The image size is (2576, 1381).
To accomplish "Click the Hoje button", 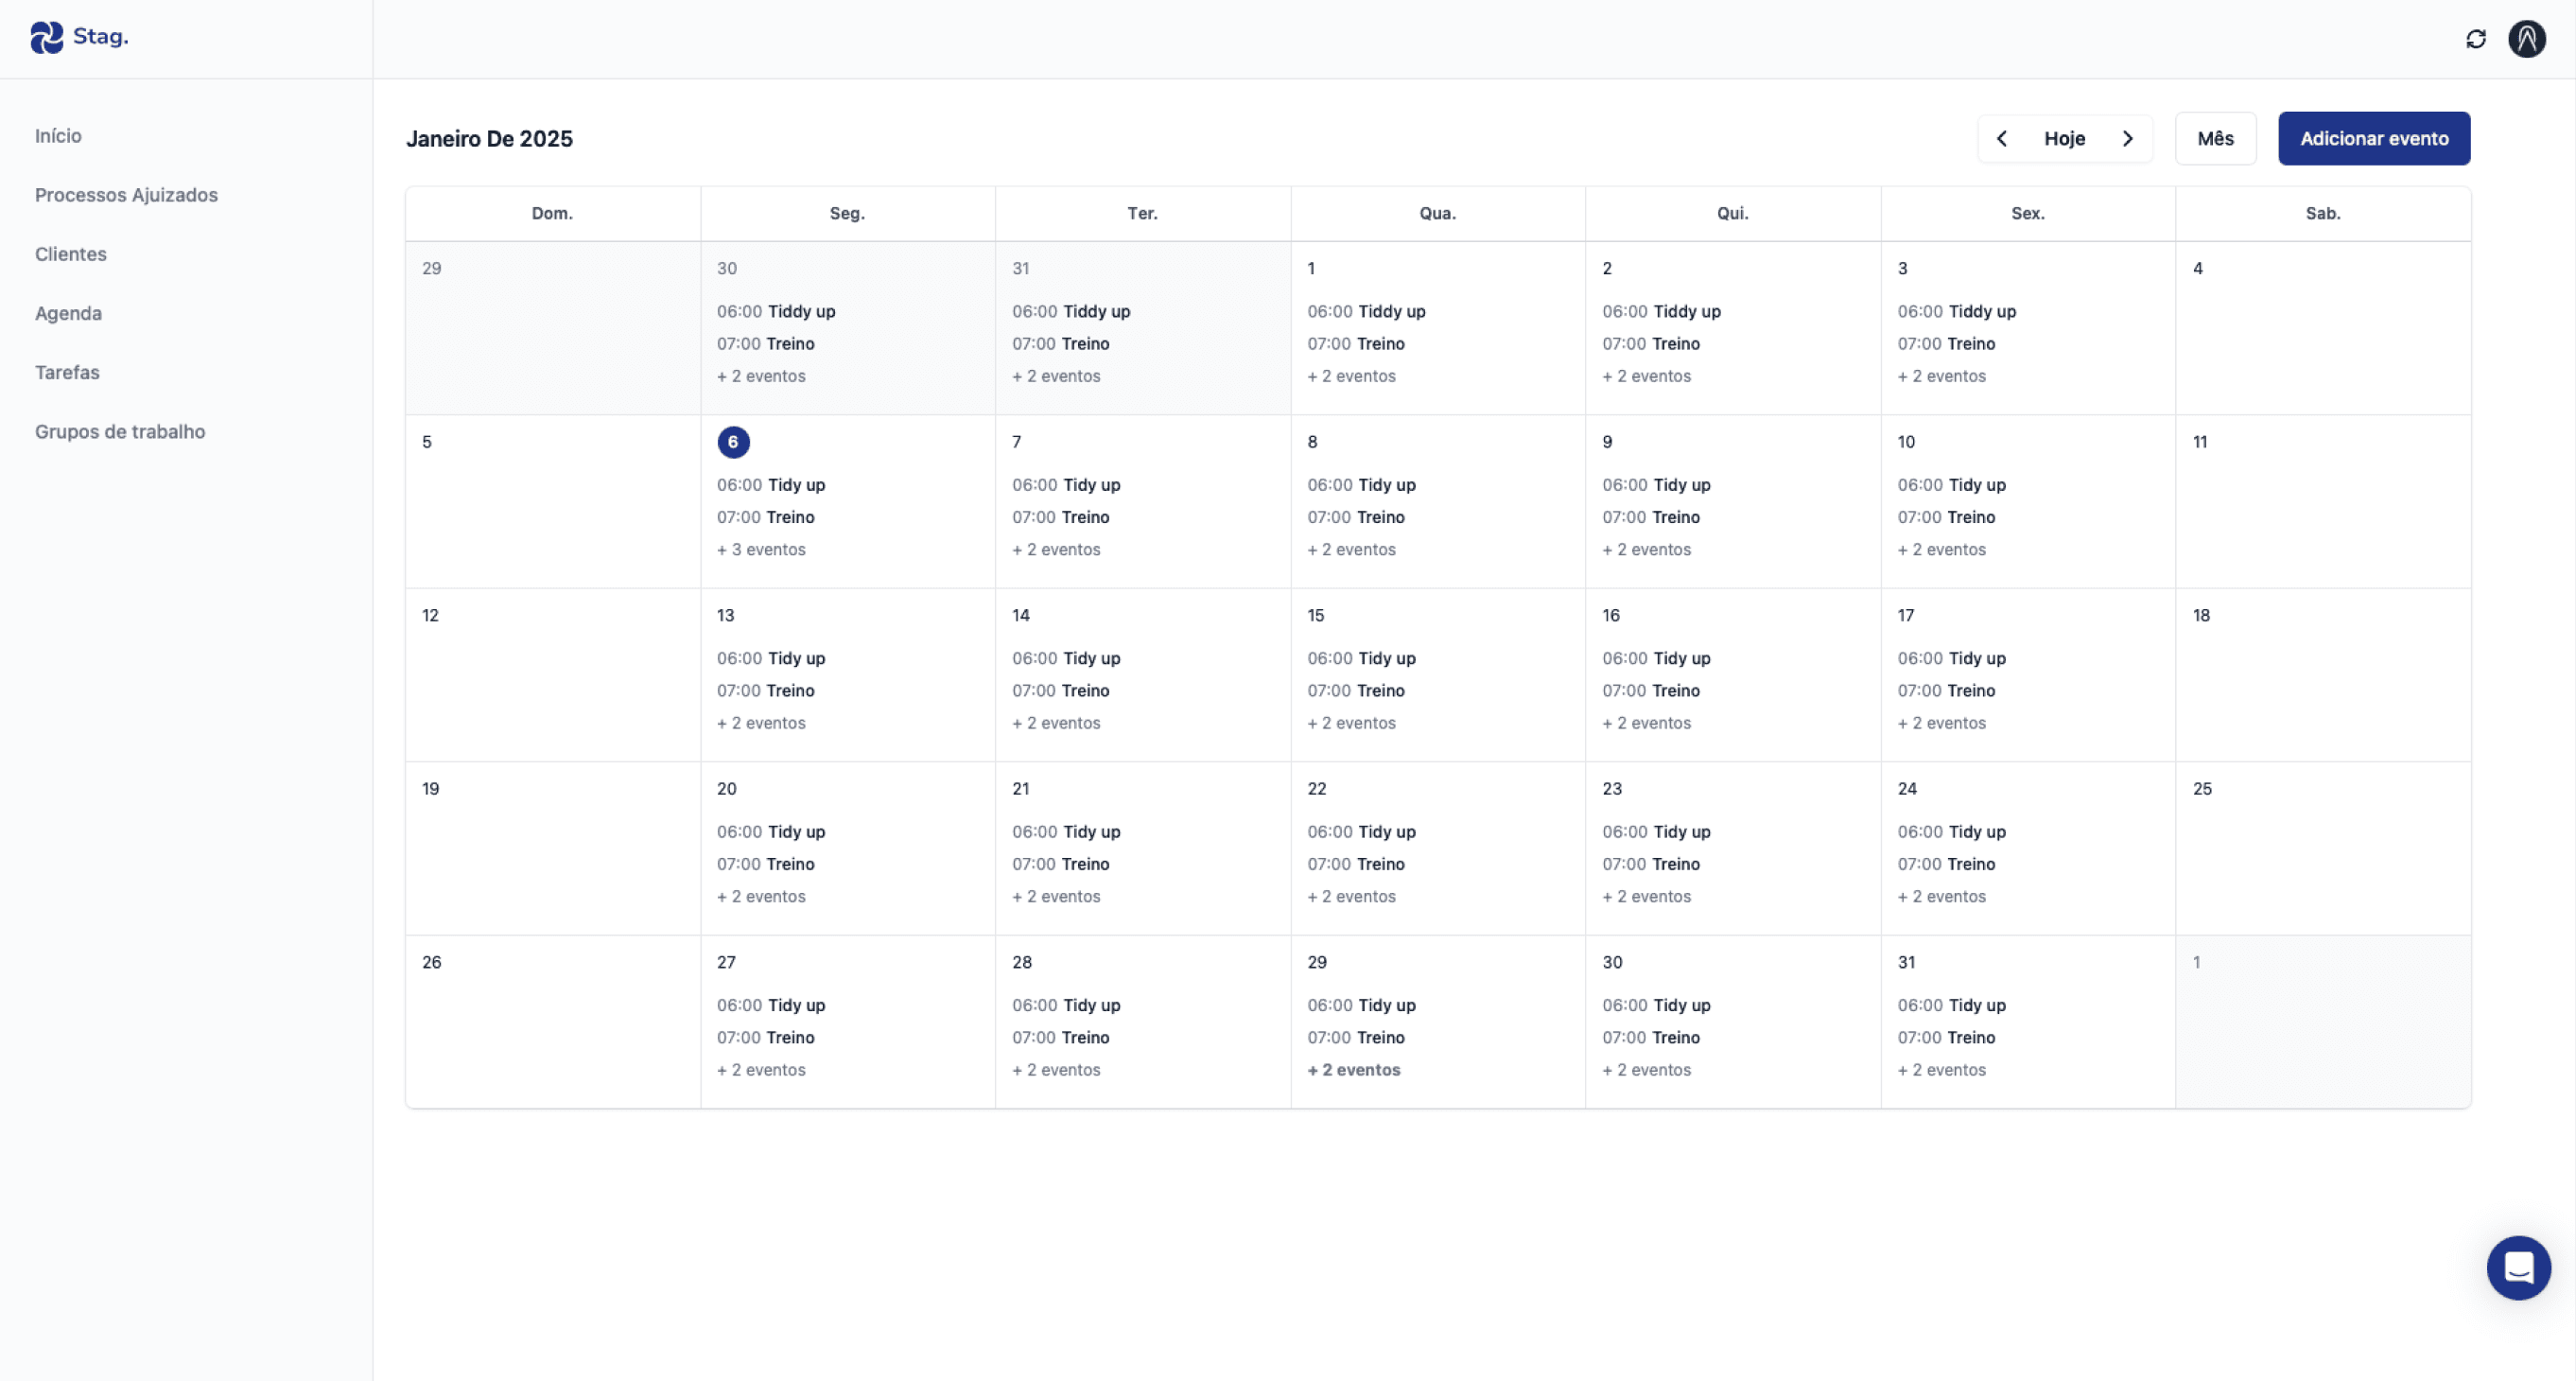I will click(x=2064, y=139).
